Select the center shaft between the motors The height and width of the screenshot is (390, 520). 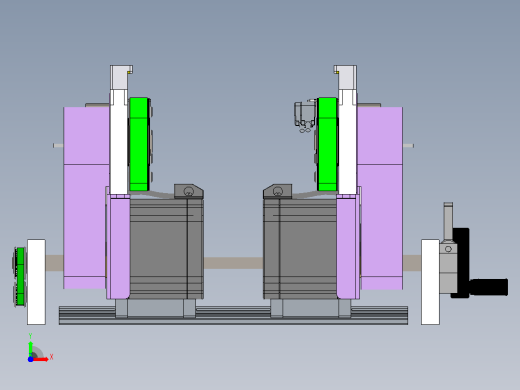233,263
